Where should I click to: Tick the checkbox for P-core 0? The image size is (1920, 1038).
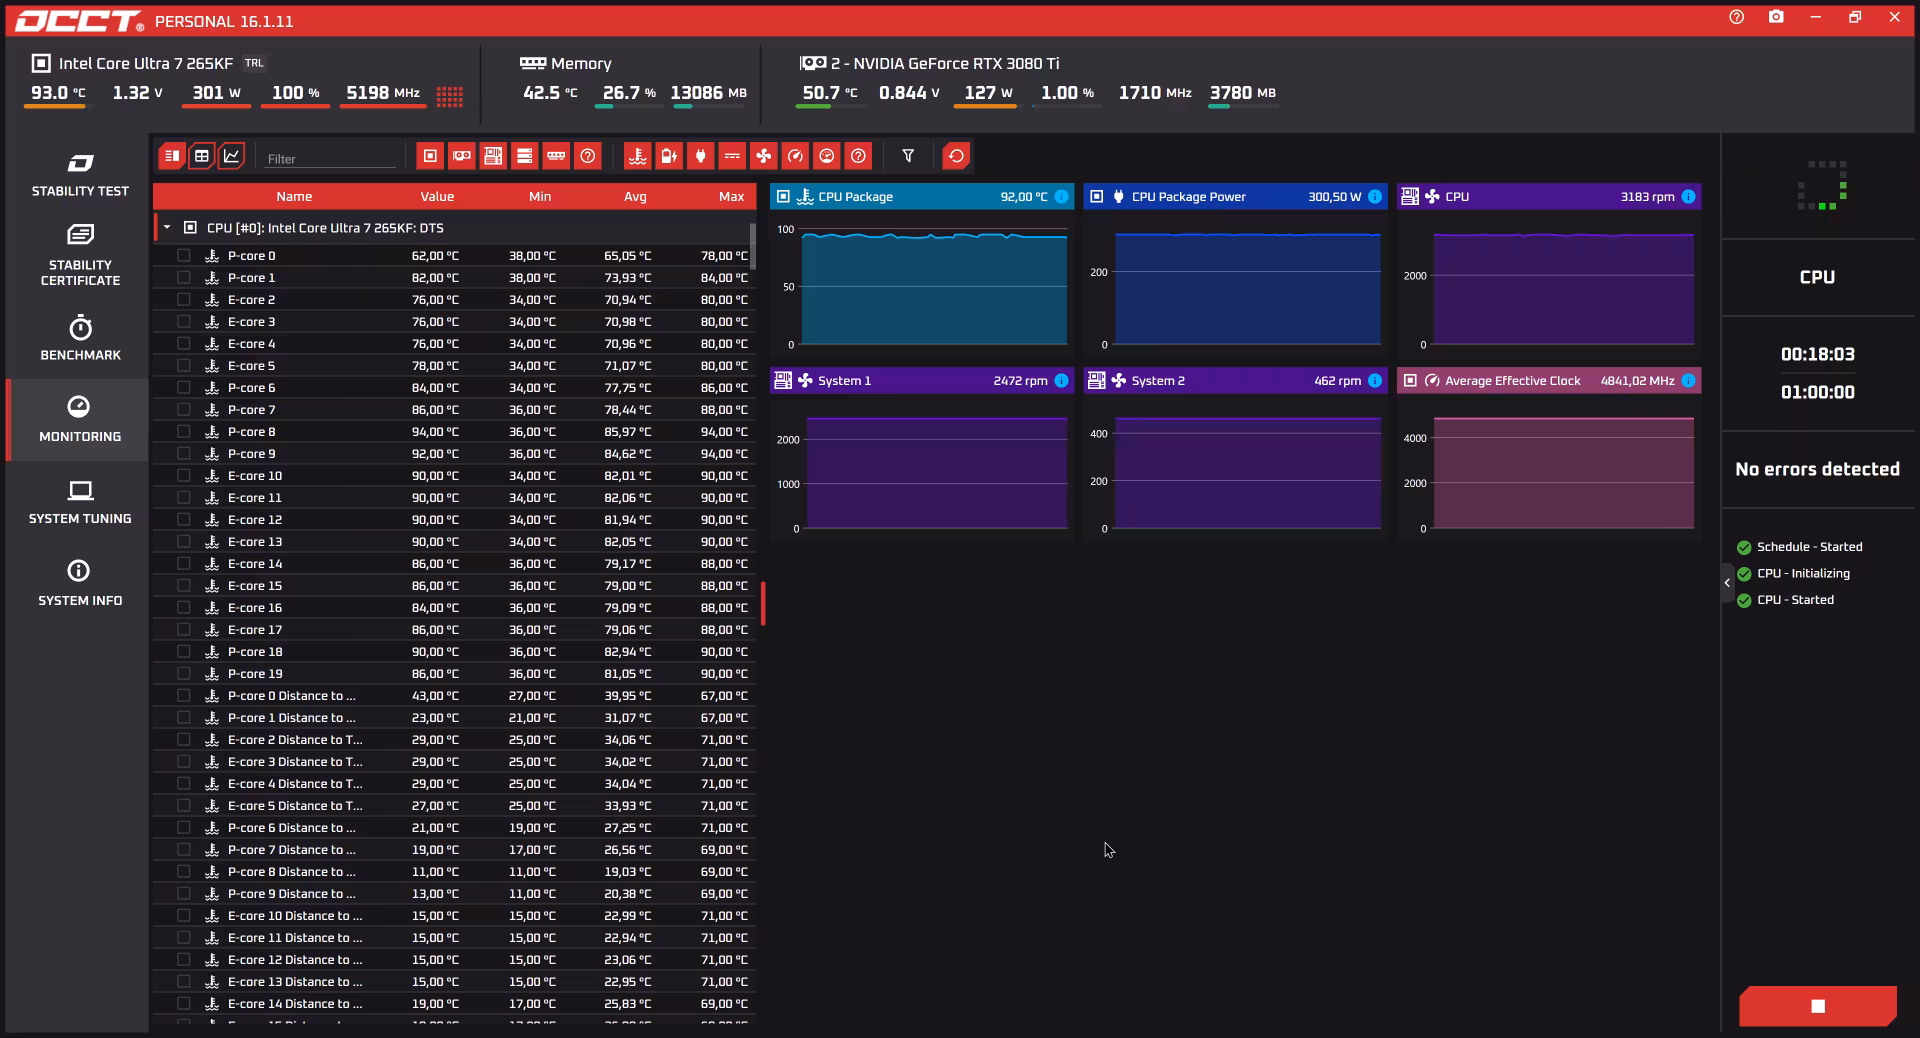pos(184,256)
